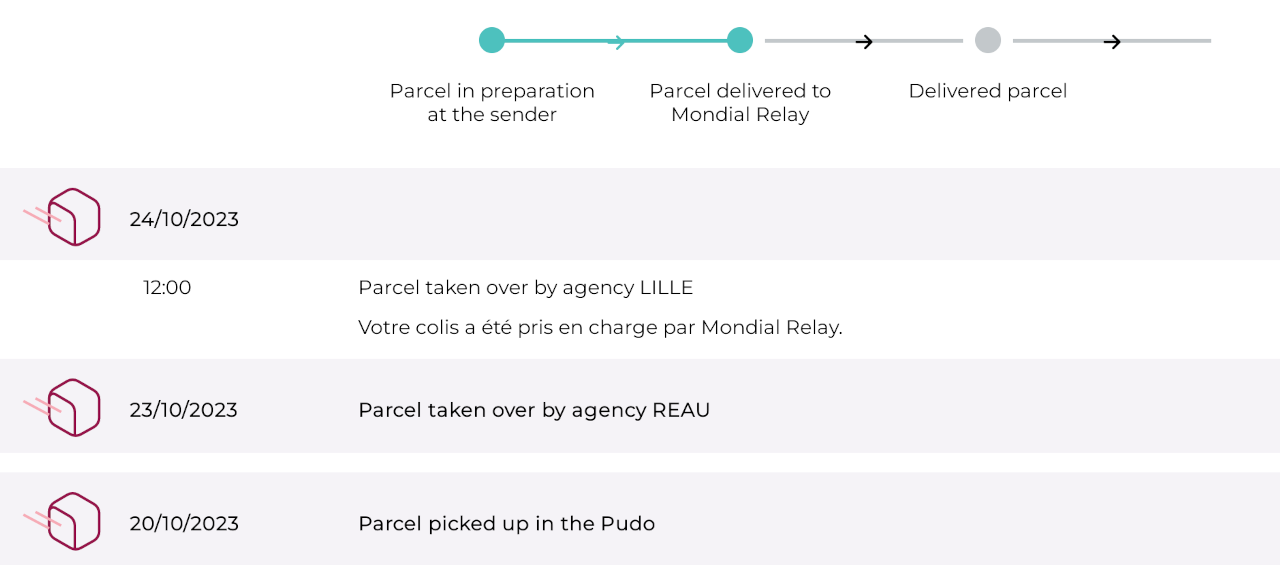Click 'Parcel taken over by agency LILLE' entry
Viewport: 1280px width, 565px height.
click(x=526, y=288)
